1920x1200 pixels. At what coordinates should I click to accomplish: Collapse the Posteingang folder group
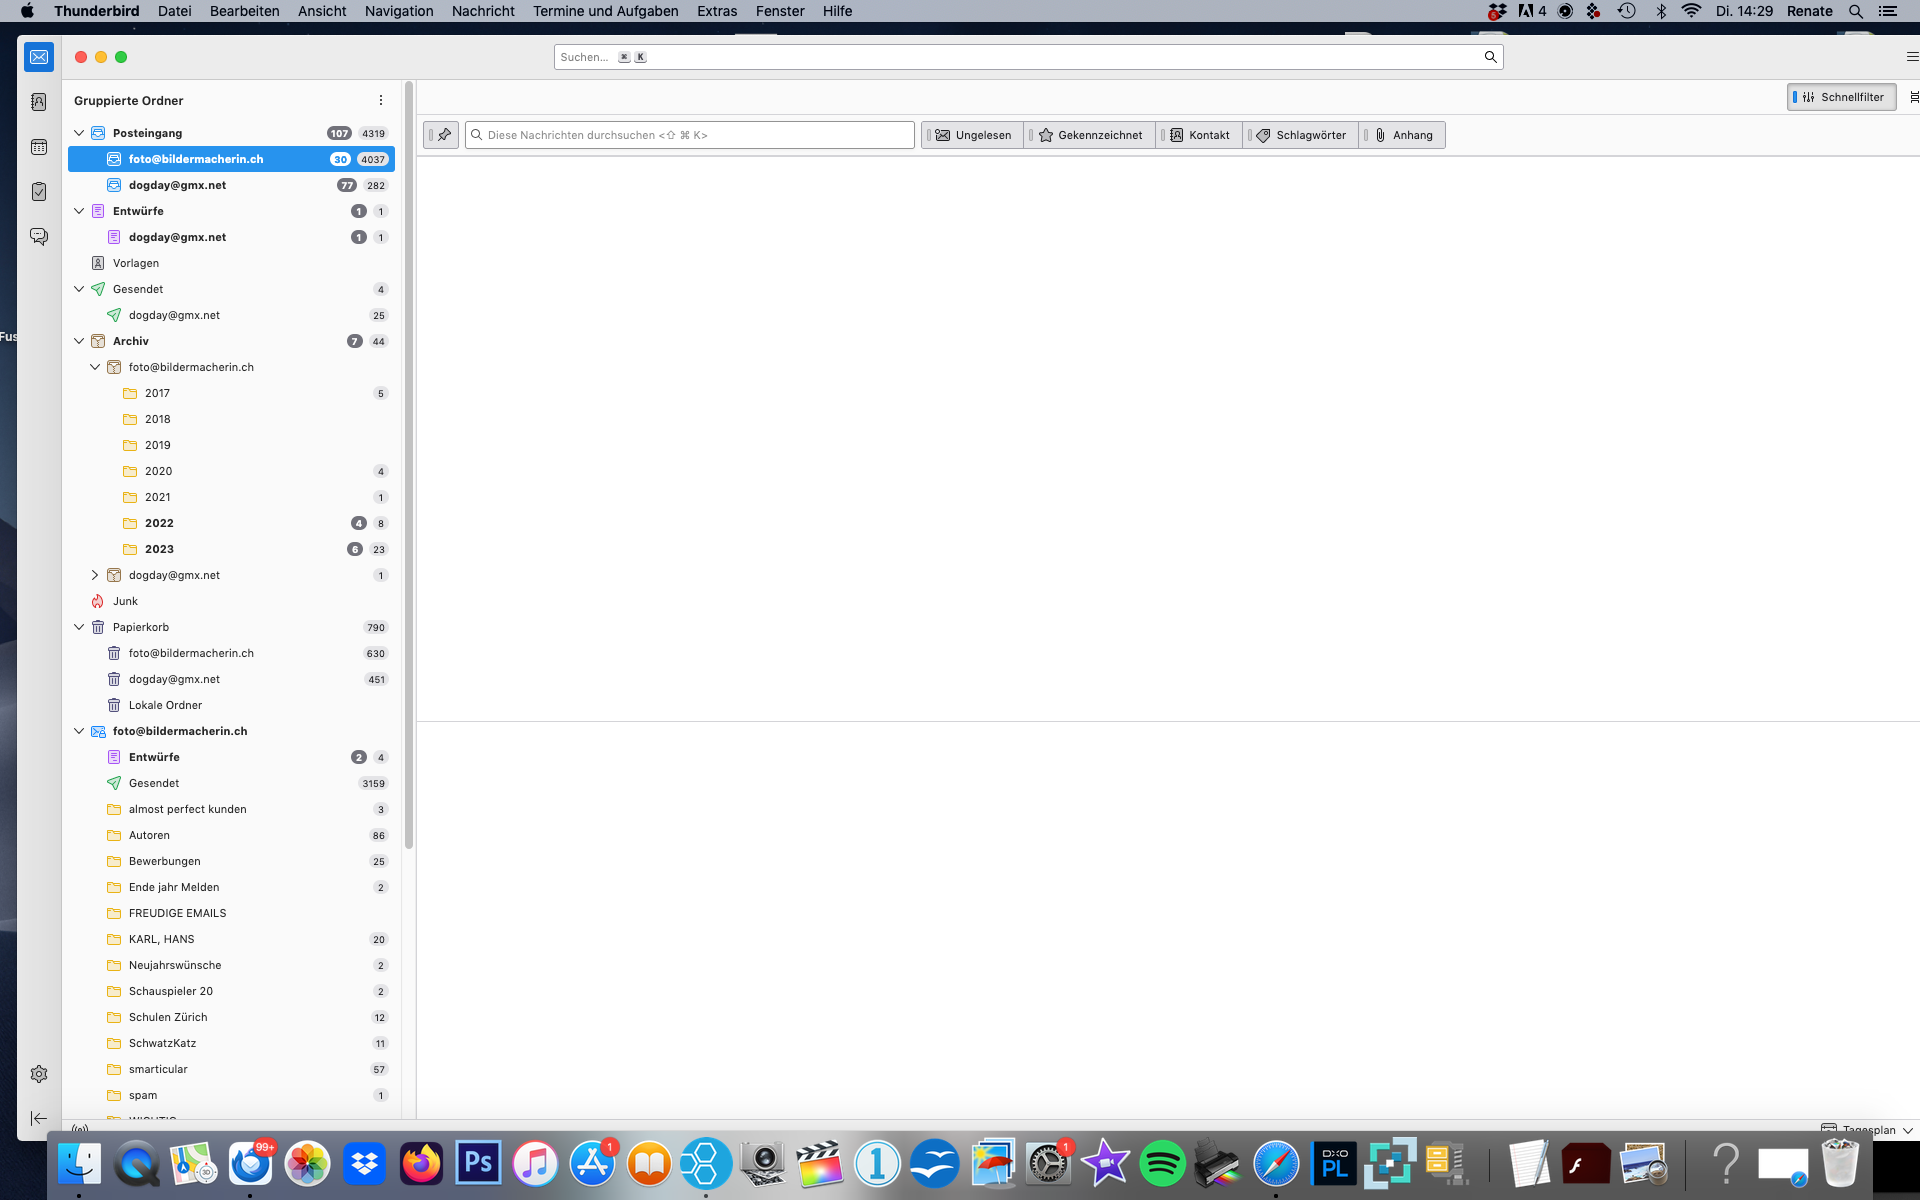click(79, 133)
